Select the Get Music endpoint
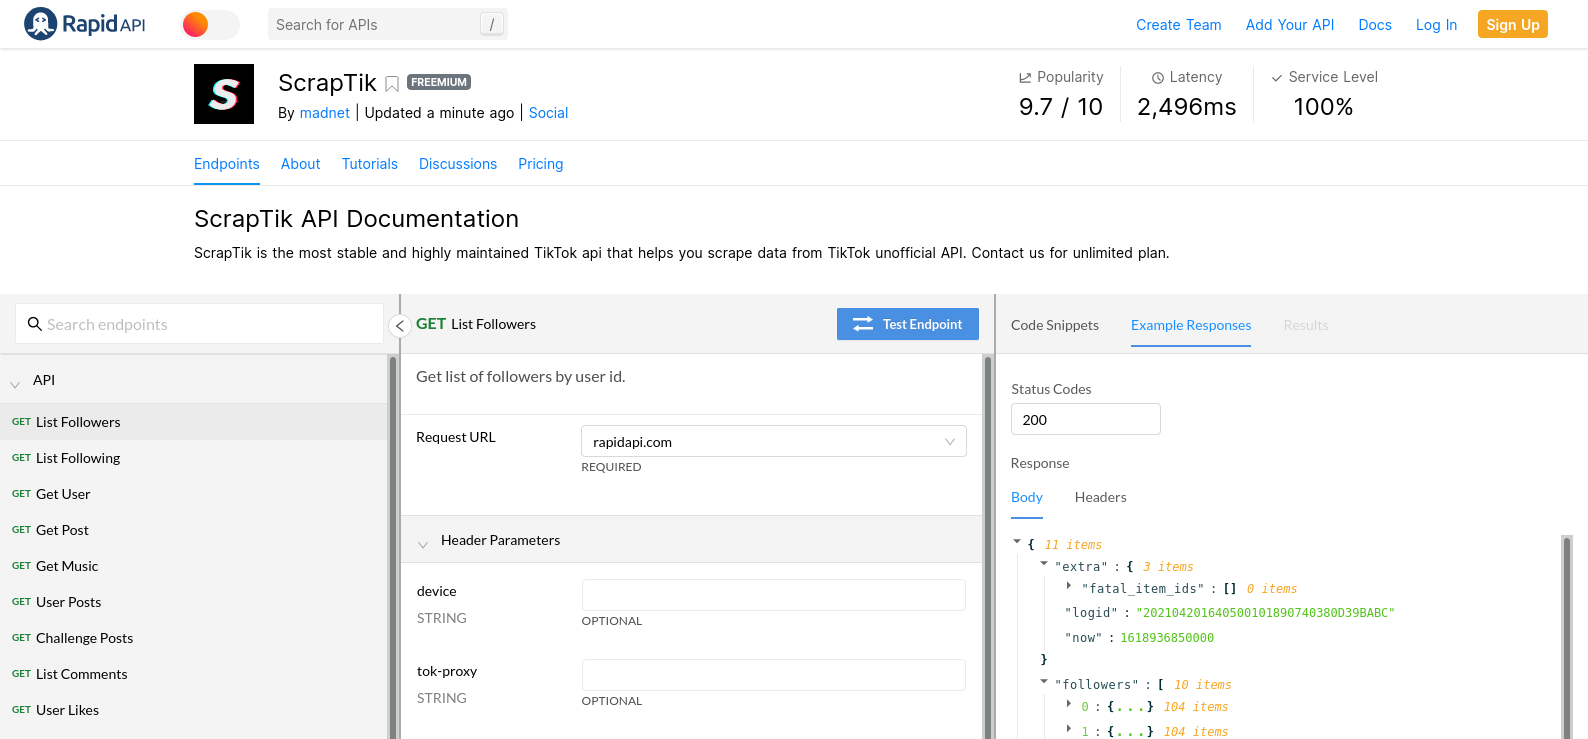The image size is (1588, 739). point(193,566)
